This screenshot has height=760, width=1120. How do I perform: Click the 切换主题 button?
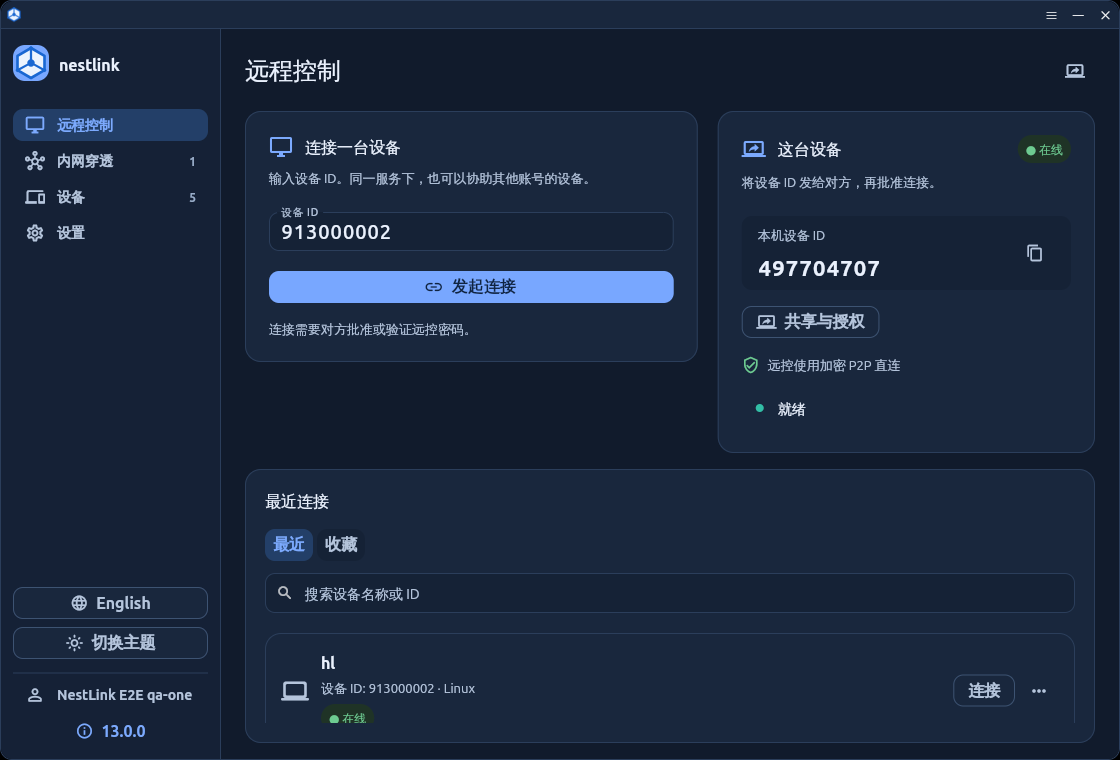(x=110, y=643)
